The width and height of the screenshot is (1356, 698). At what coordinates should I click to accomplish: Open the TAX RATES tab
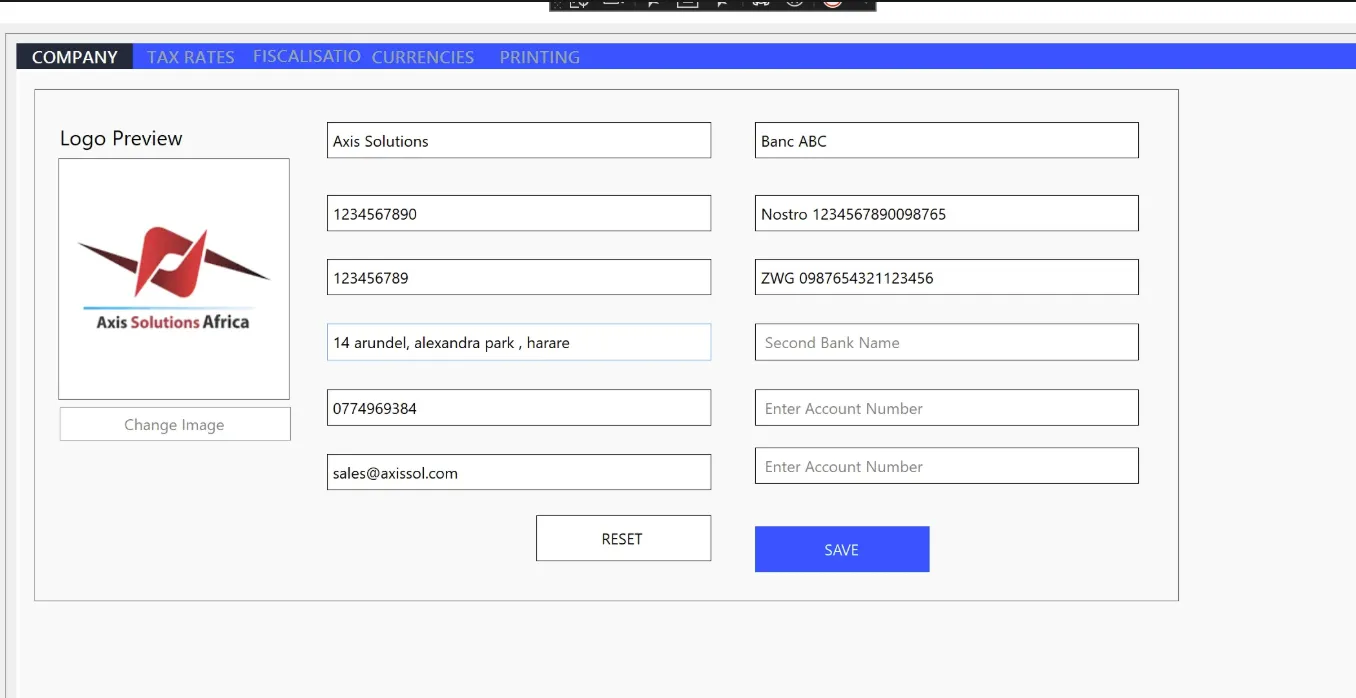pyautogui.click(x=190, y=57)
